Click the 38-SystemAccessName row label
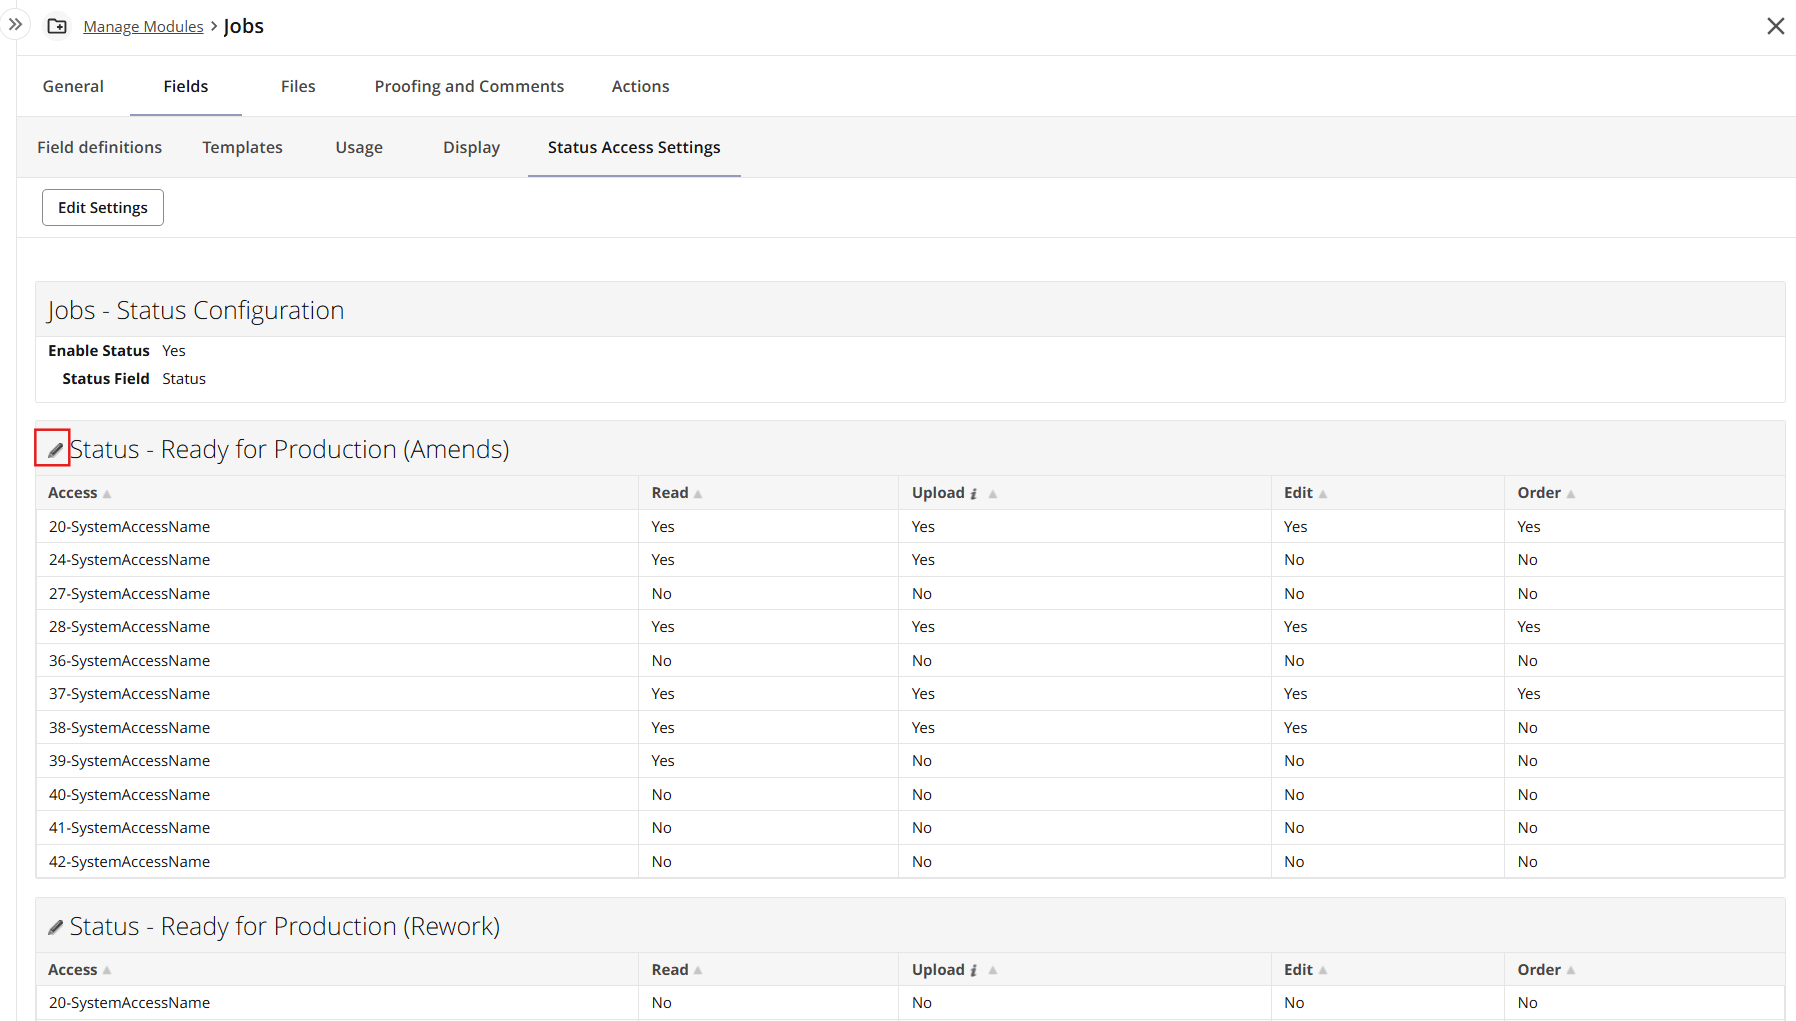Viewport: 1796px width, 1021px height. coord(129,728)
